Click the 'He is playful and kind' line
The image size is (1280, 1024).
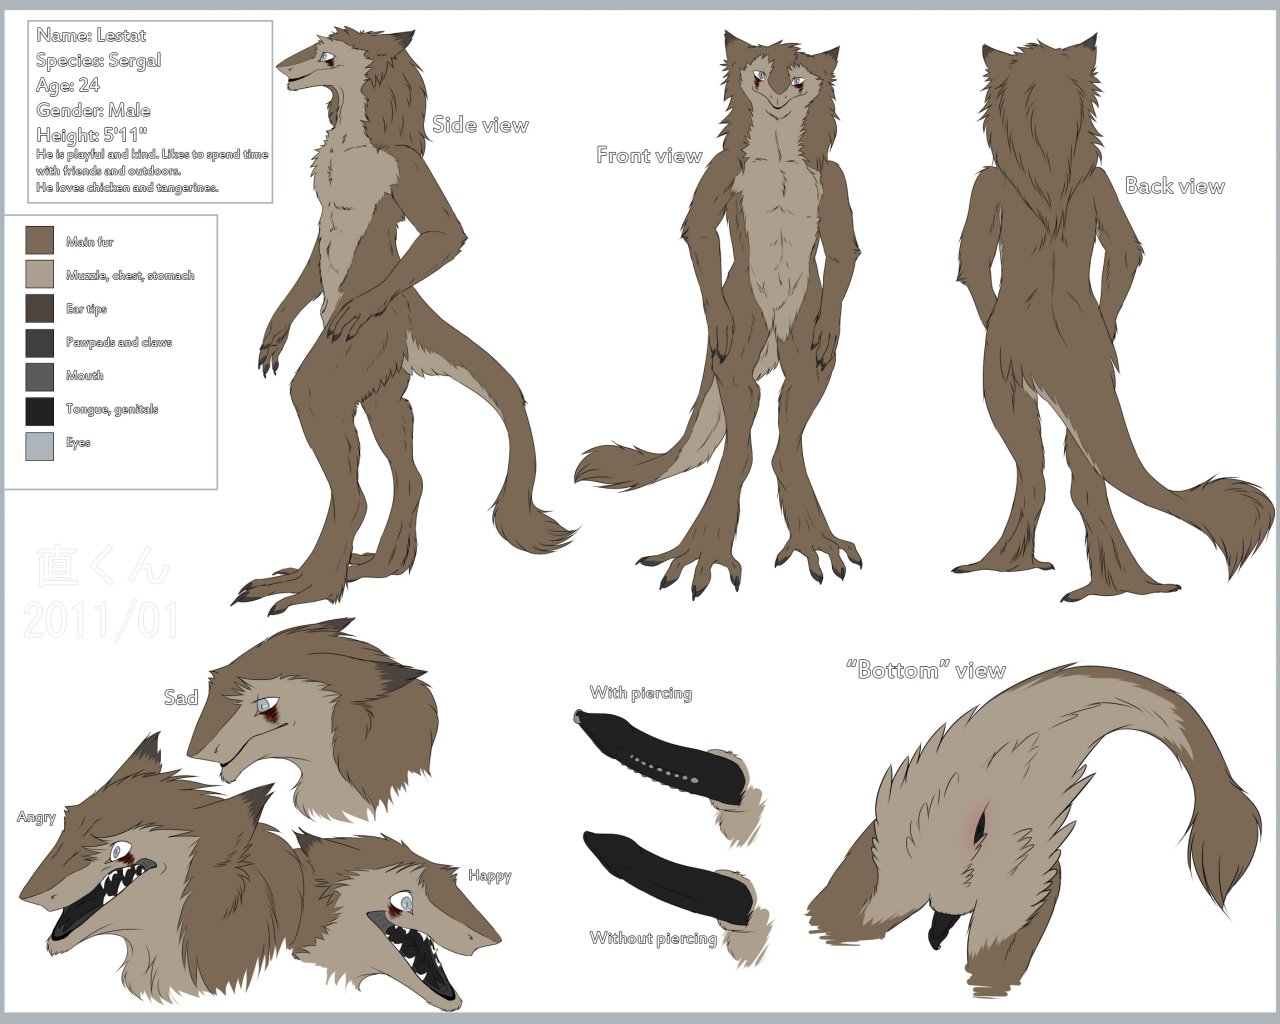point(152,155)
